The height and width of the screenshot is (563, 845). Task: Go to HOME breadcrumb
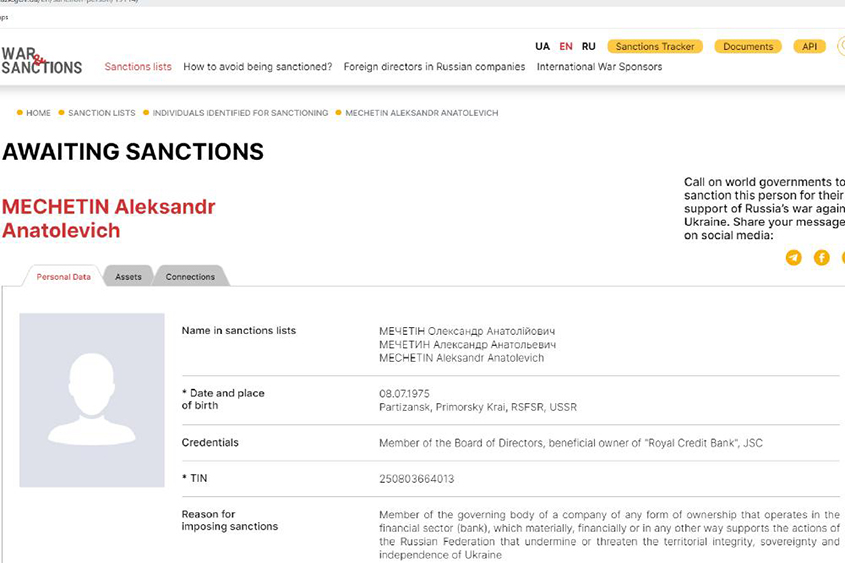coord(38,113)
